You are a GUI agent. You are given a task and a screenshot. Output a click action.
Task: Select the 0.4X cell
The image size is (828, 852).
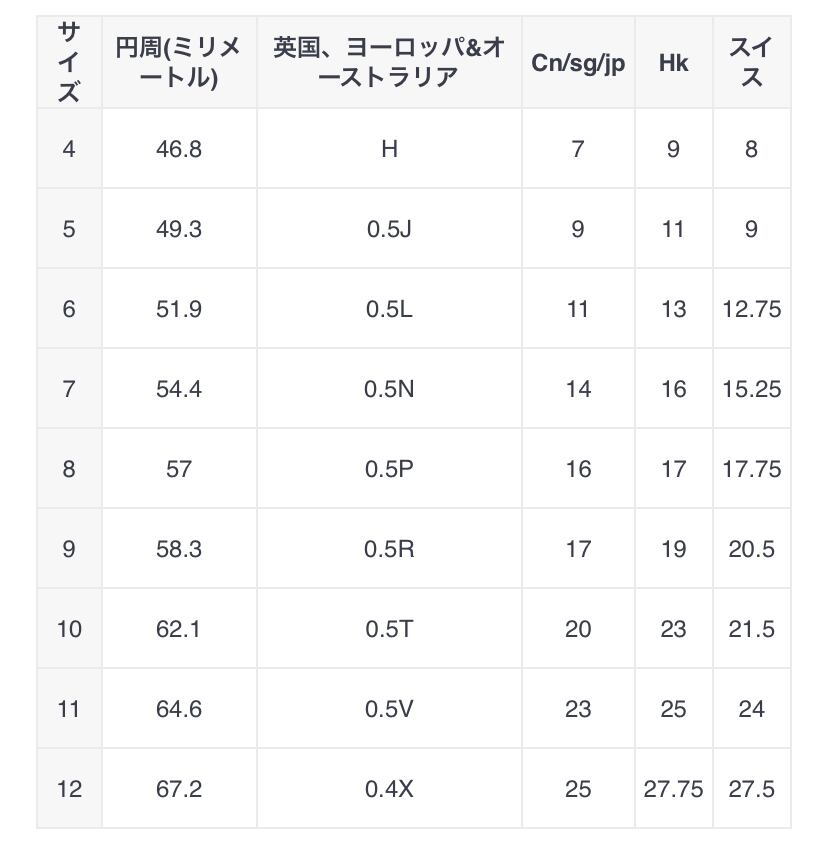389,789
